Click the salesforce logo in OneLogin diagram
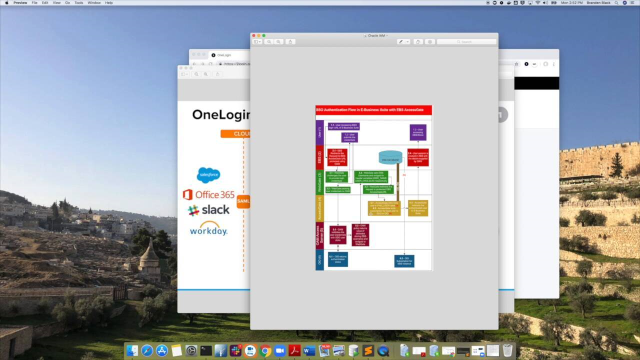 209,175
